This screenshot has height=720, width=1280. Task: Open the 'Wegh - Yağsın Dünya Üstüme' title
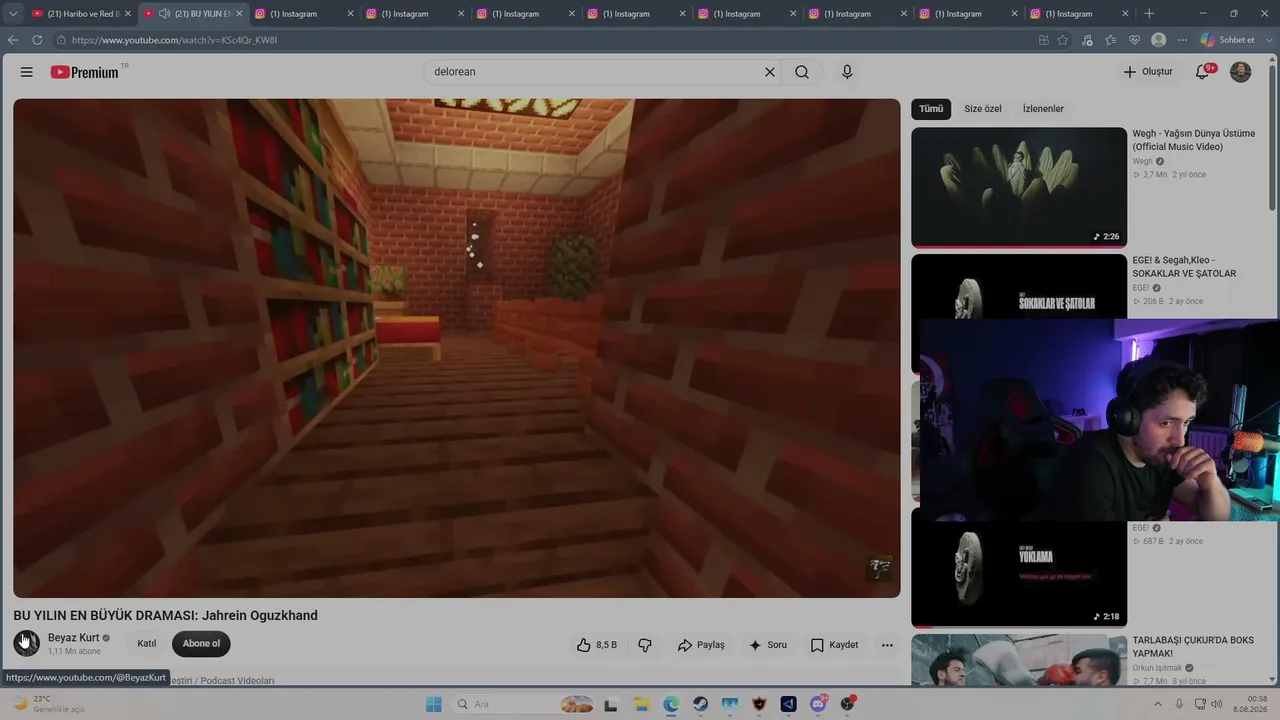1193,140
